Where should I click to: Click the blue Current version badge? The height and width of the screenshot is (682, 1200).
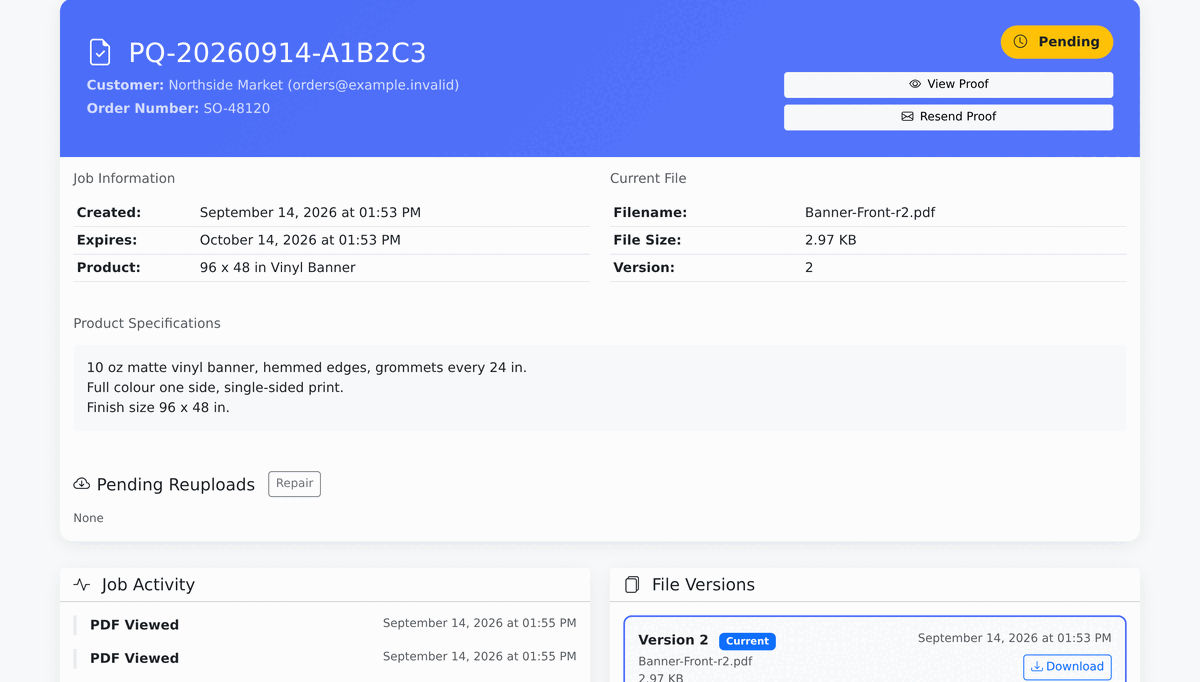click(x=747, y=641)
